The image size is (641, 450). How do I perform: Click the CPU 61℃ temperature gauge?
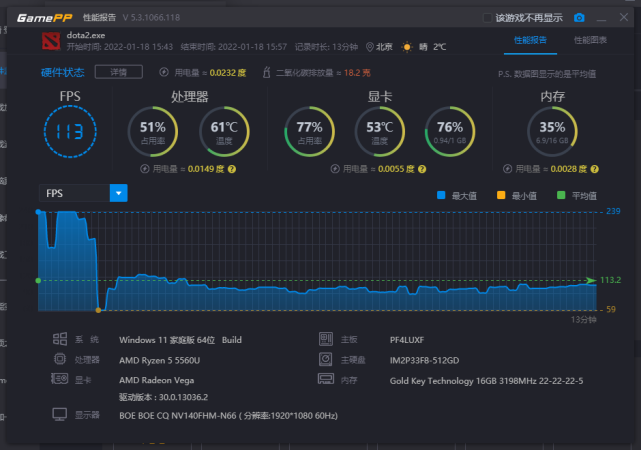[224, 132]
